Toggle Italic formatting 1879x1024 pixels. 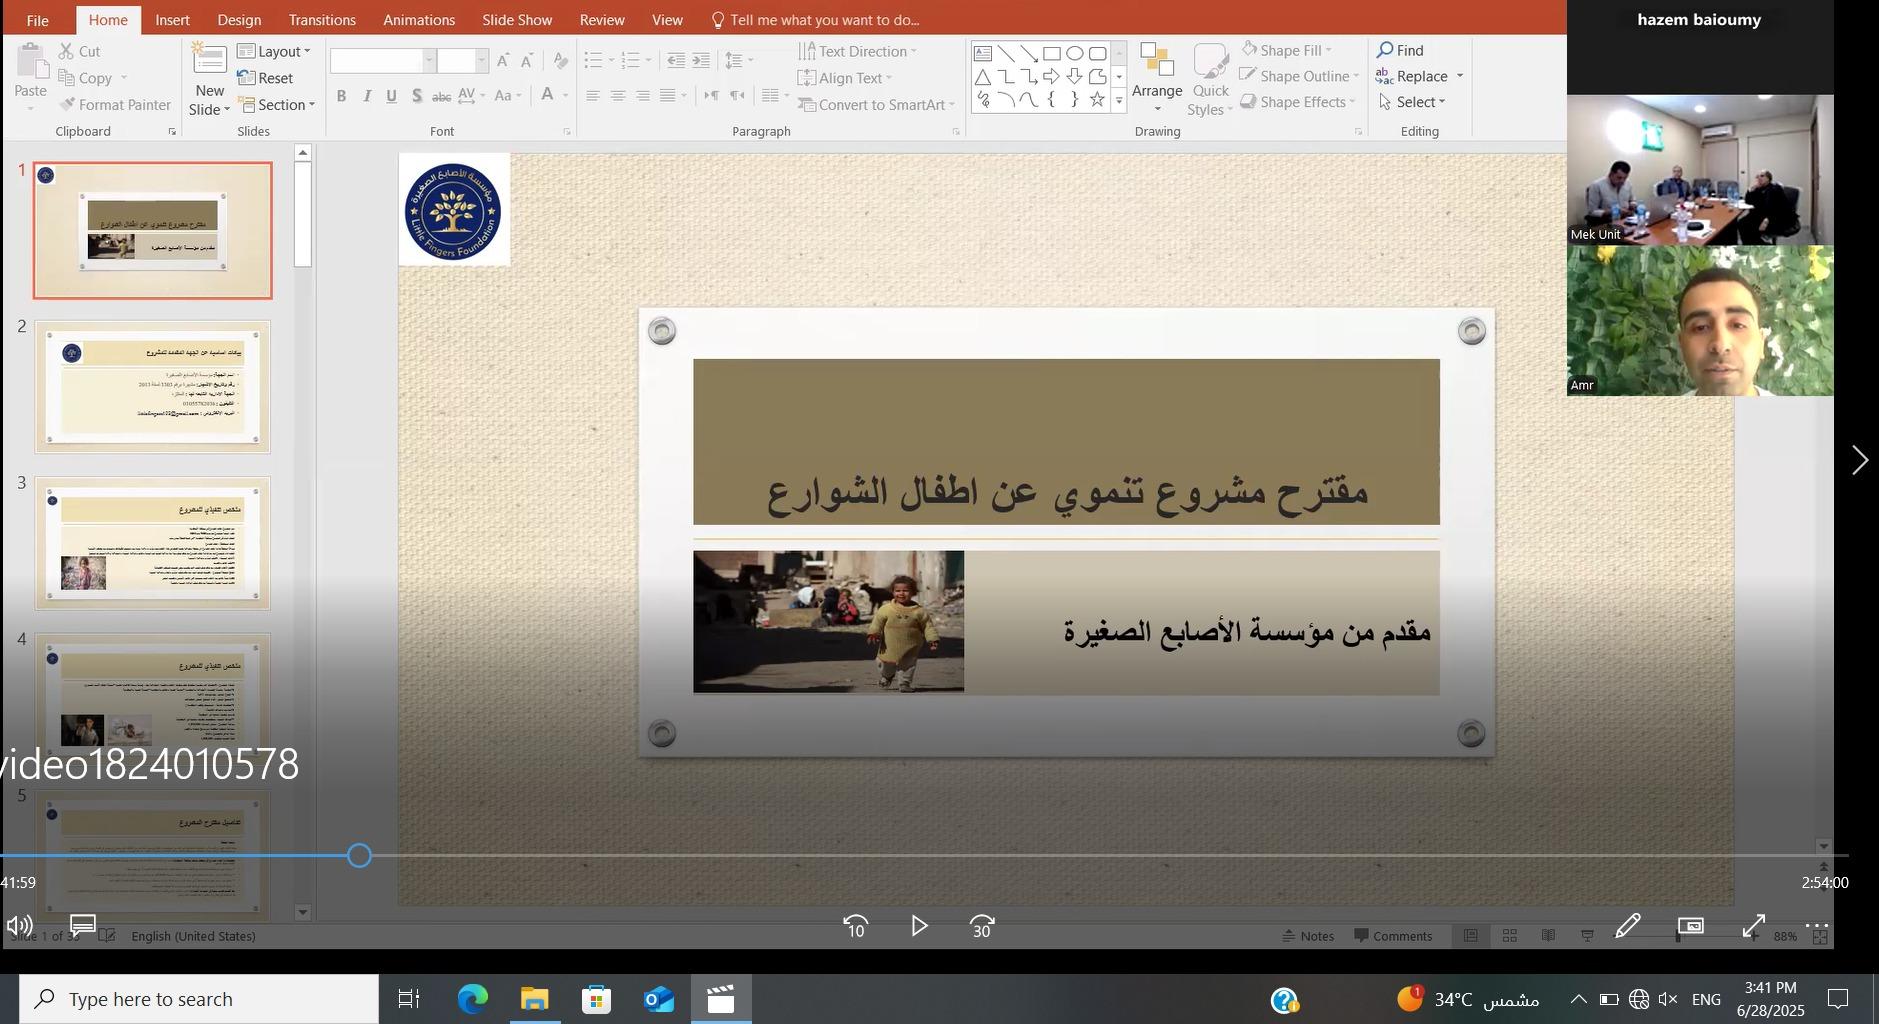coord(366,96)
